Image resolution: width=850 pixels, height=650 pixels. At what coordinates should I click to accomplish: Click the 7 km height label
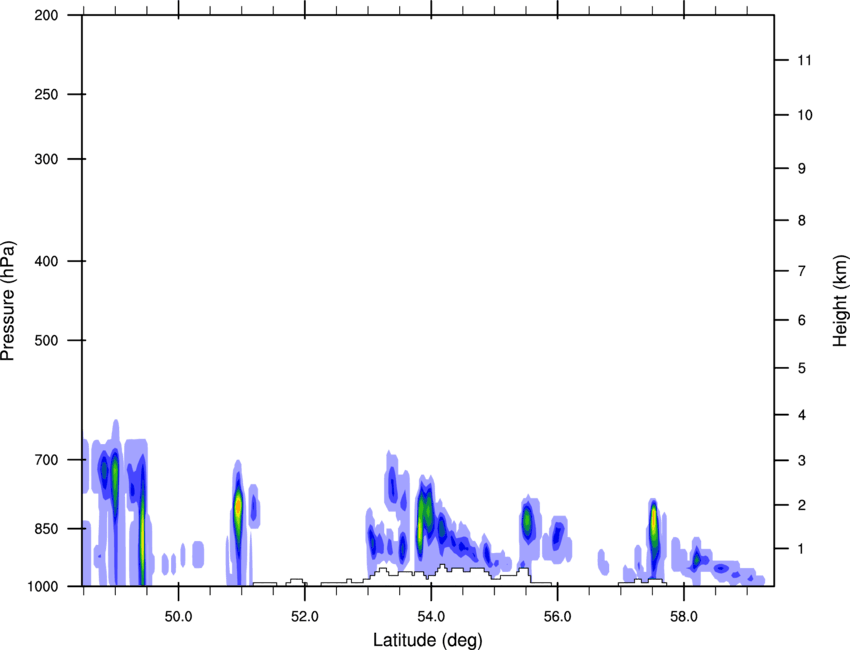(802, 271)
